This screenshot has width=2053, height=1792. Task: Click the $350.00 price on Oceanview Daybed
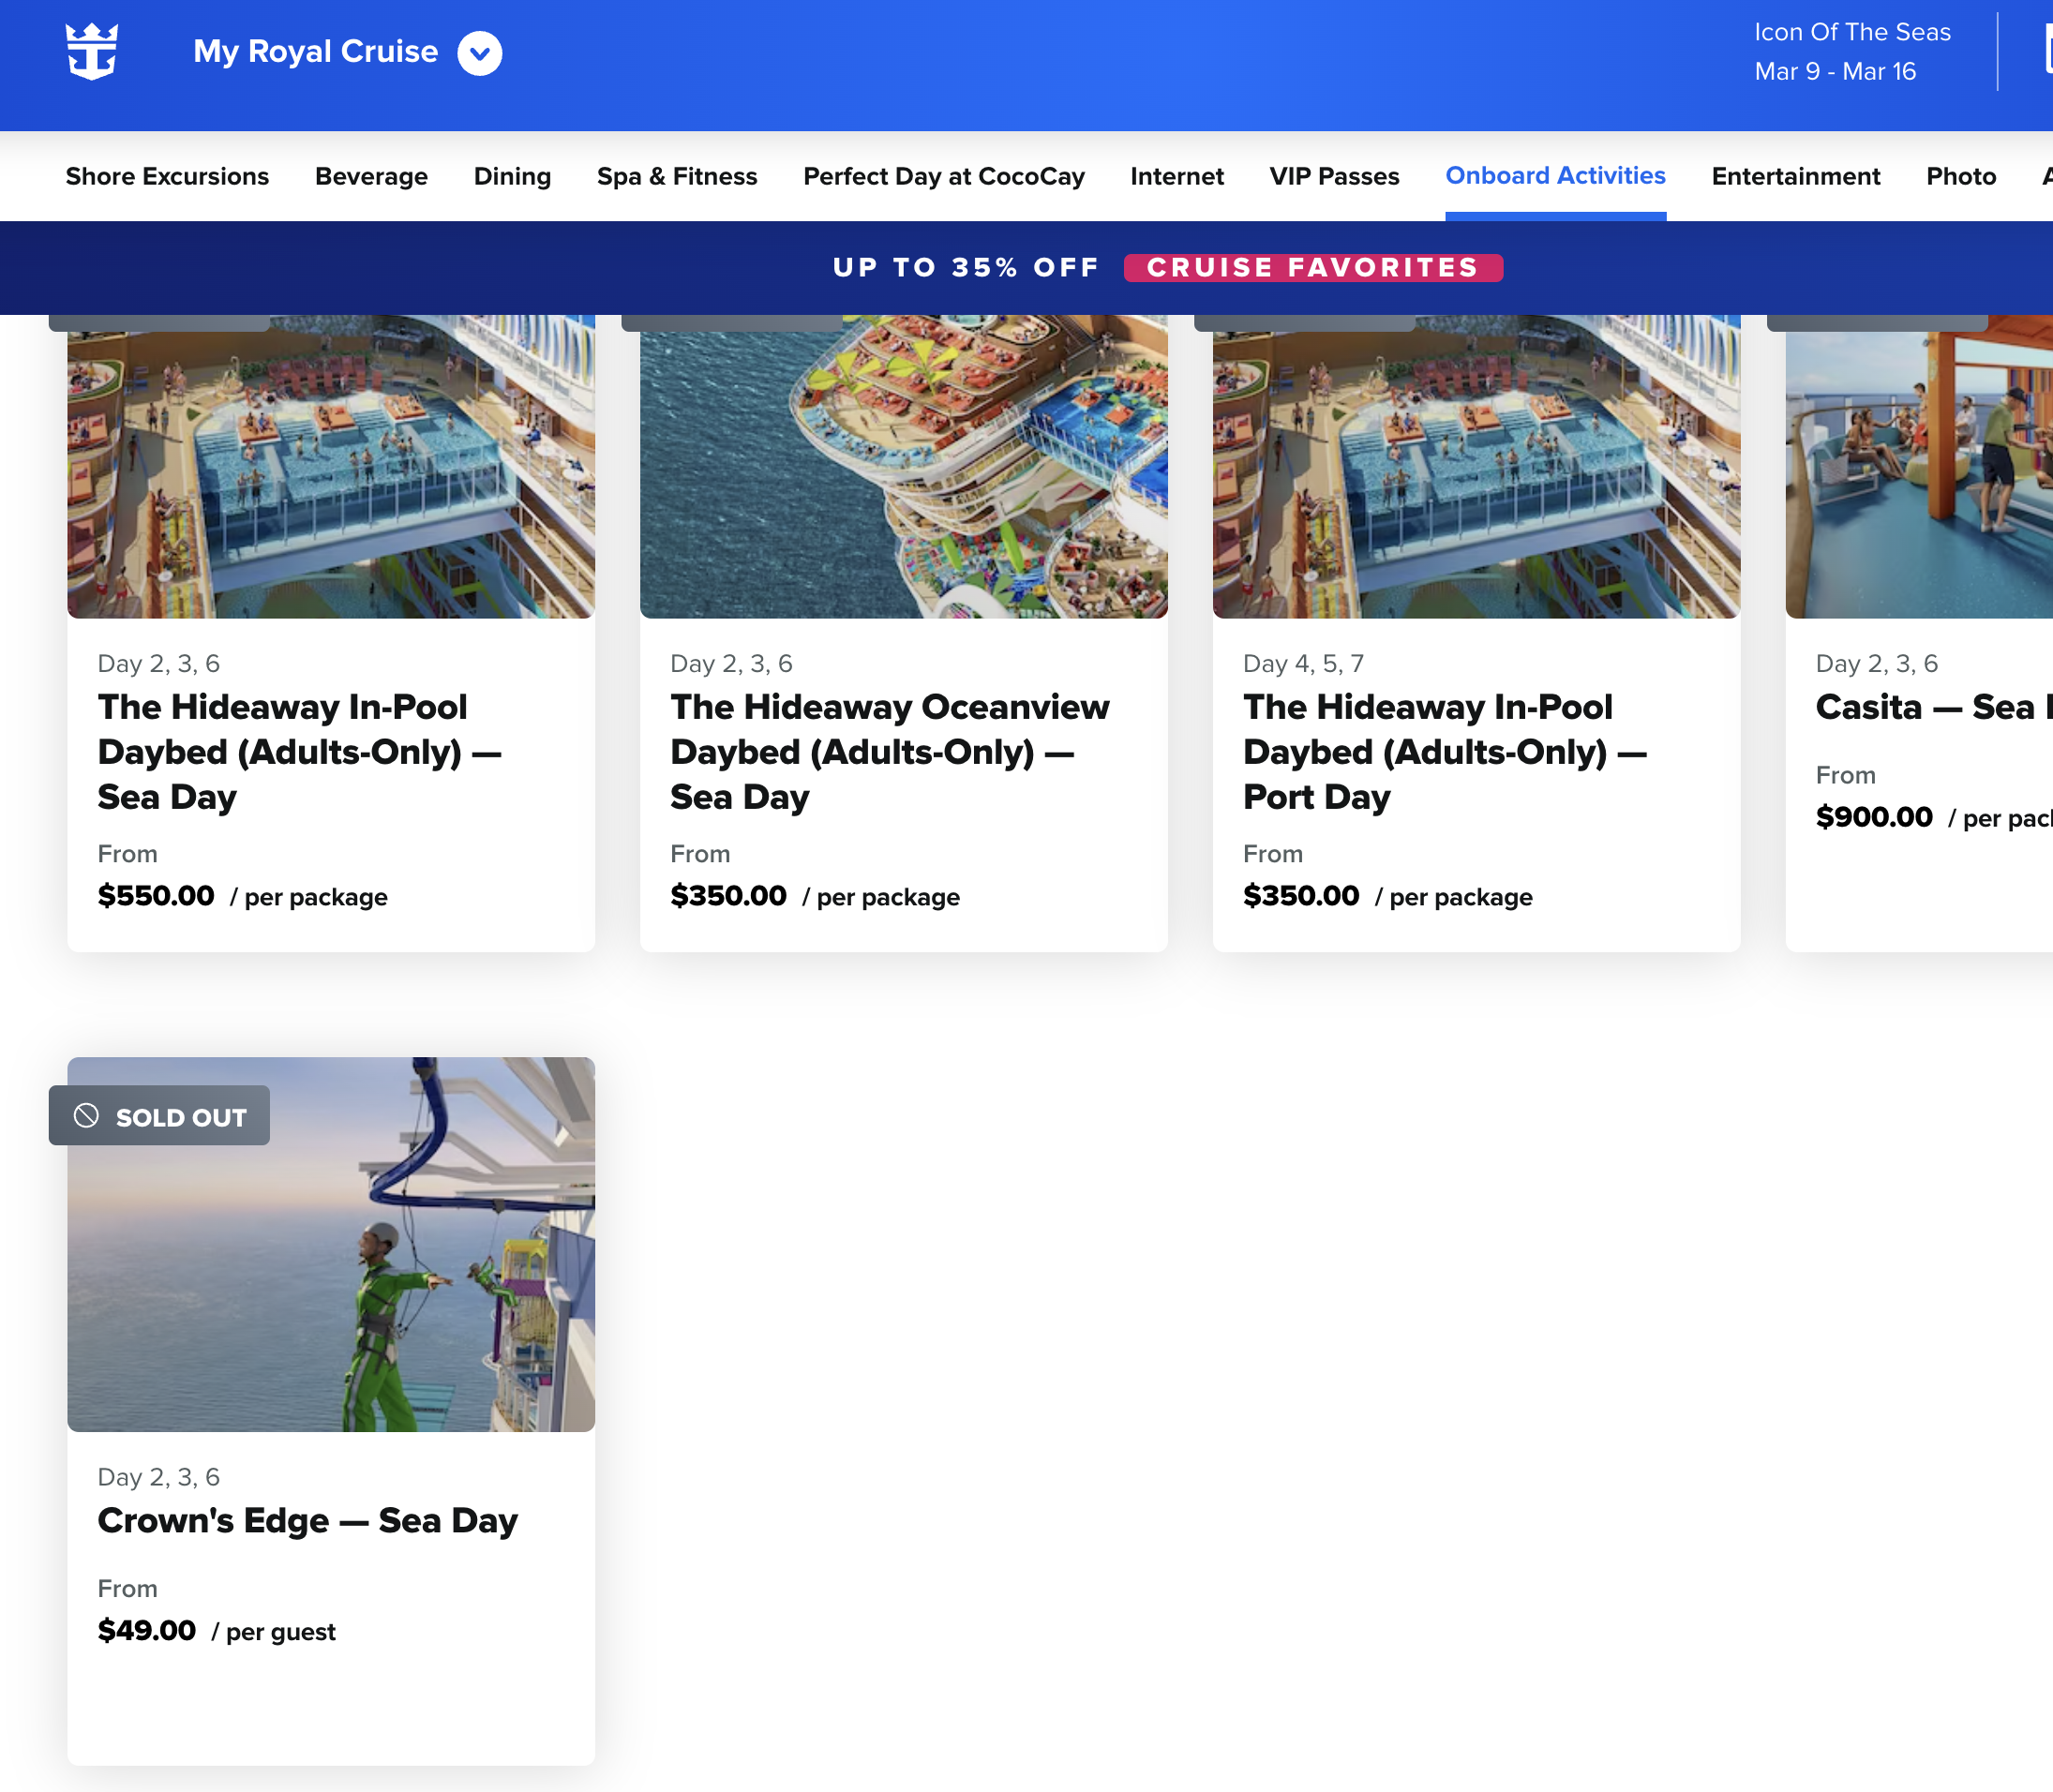tap(728, 896)
